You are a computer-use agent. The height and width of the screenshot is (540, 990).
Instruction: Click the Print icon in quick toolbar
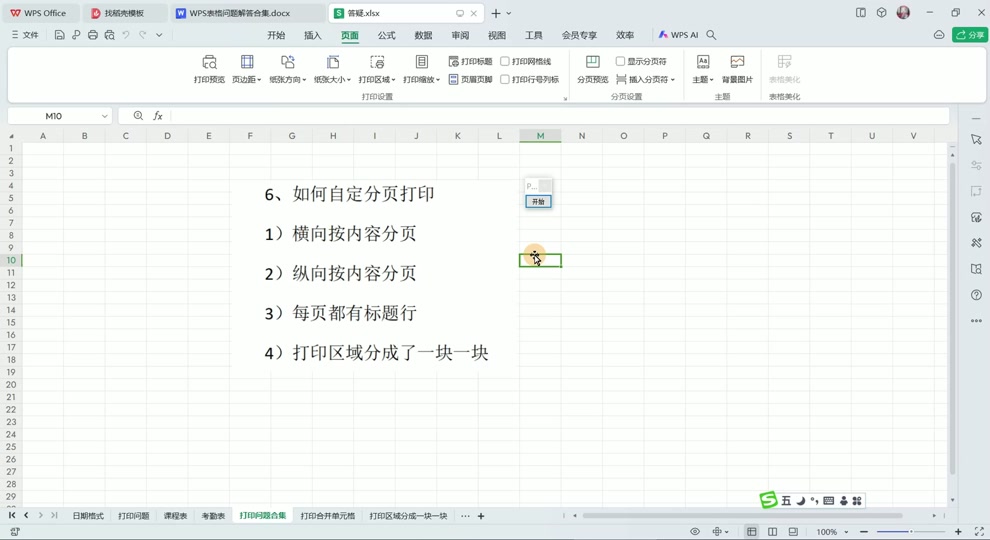tap(93, 35)
